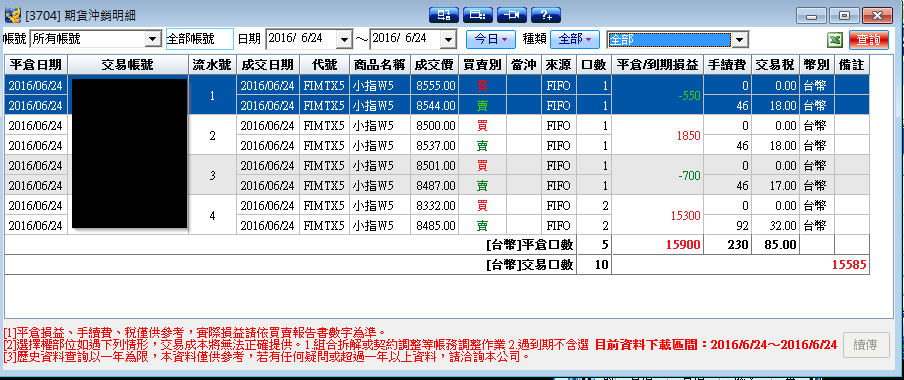Sort by the 代號 column header
Viewport: 904px width, 380px height.
[324, 65]
